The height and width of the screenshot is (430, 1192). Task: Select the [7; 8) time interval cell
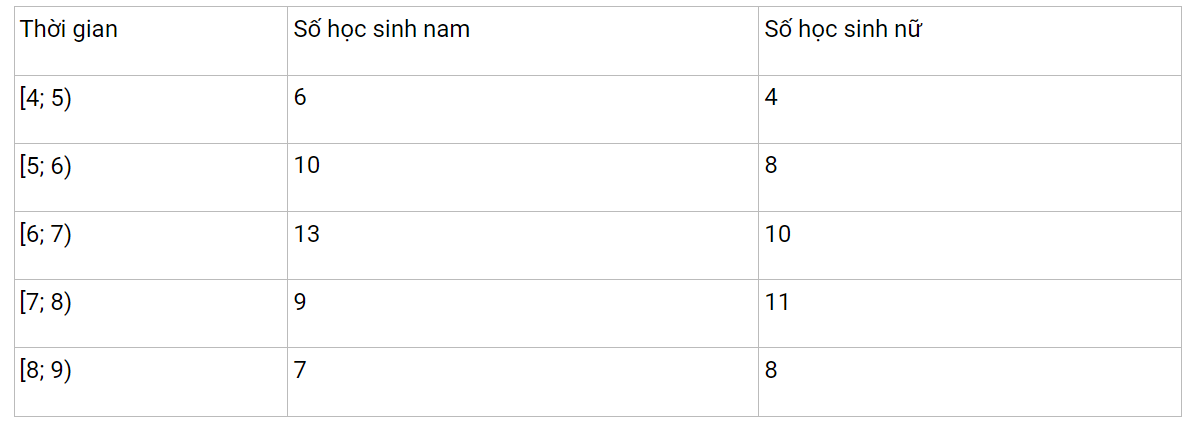pos(46,302)
